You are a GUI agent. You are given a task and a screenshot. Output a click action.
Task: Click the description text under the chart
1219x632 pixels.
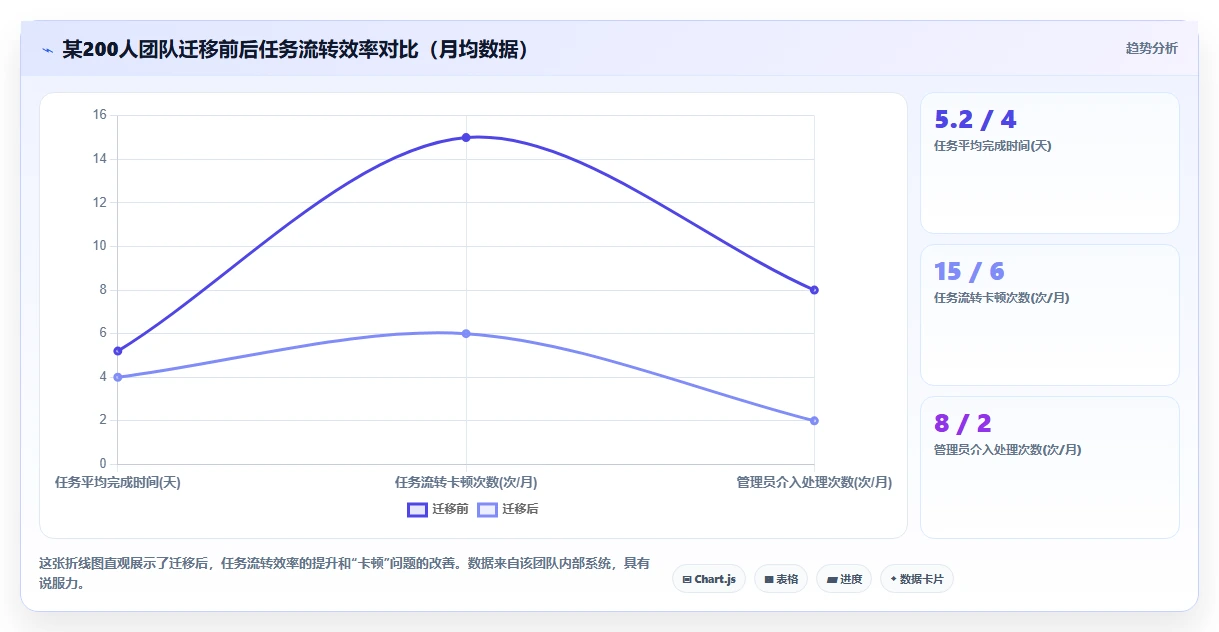click(x=344, y=574)
